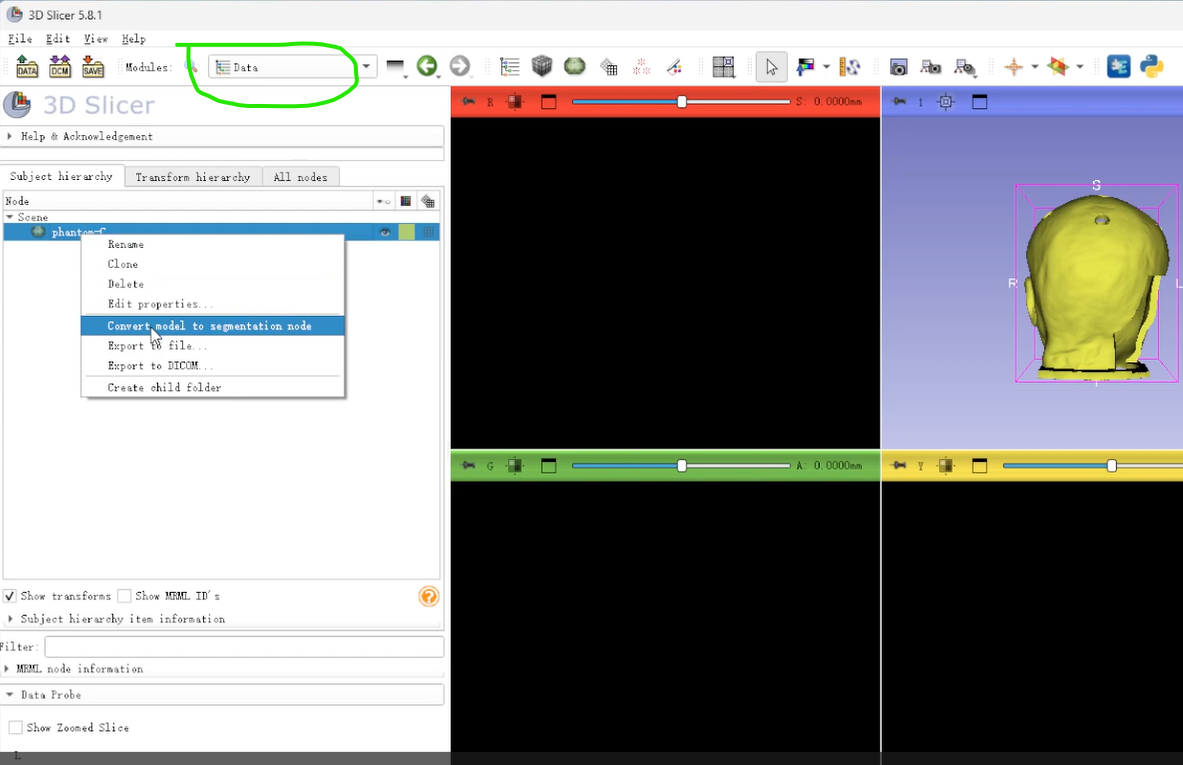Open the Segment Editor icon
The height and width of the screenshot is (765, 1183).
click(674, 67)
